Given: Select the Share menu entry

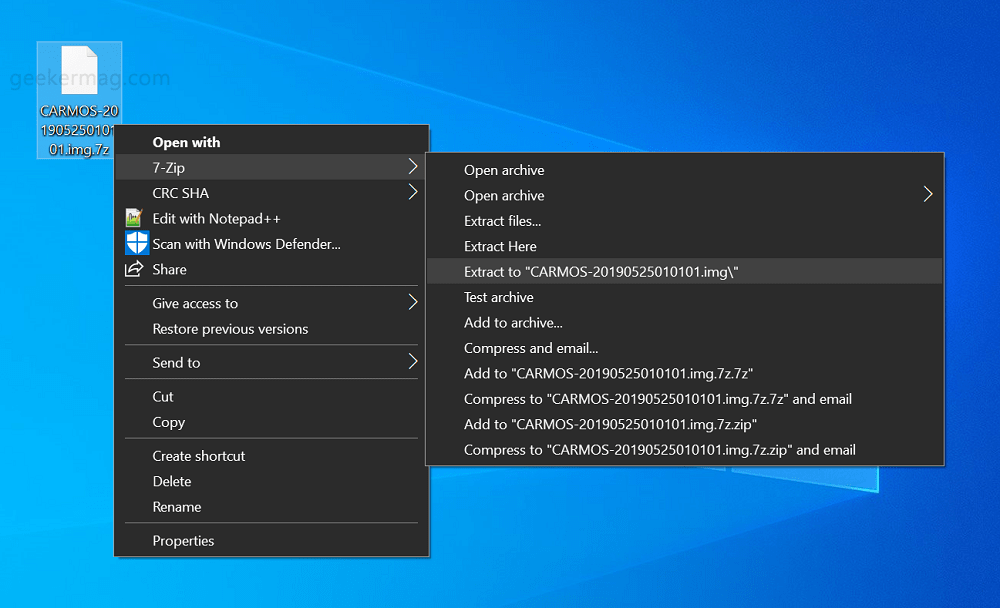Looking at the screenshot, I should [x=272, y=269].
